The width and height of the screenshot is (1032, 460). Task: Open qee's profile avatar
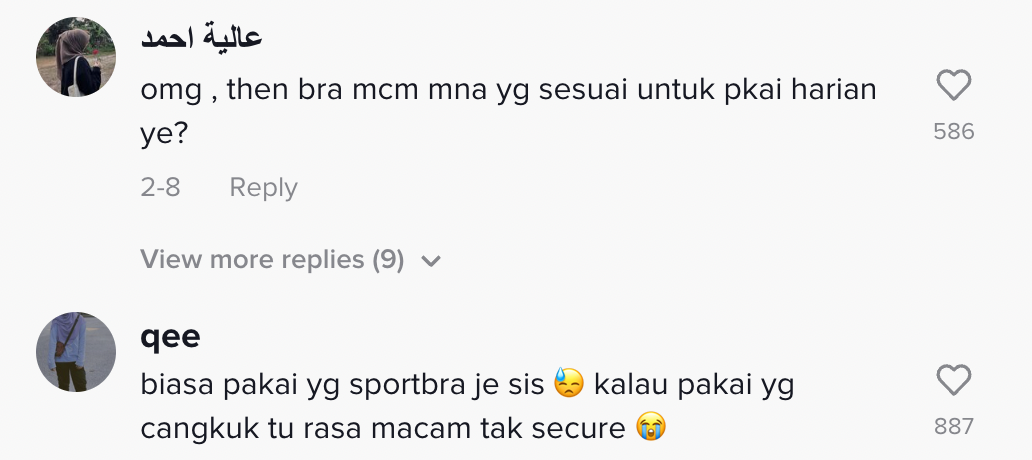[76, 351]
